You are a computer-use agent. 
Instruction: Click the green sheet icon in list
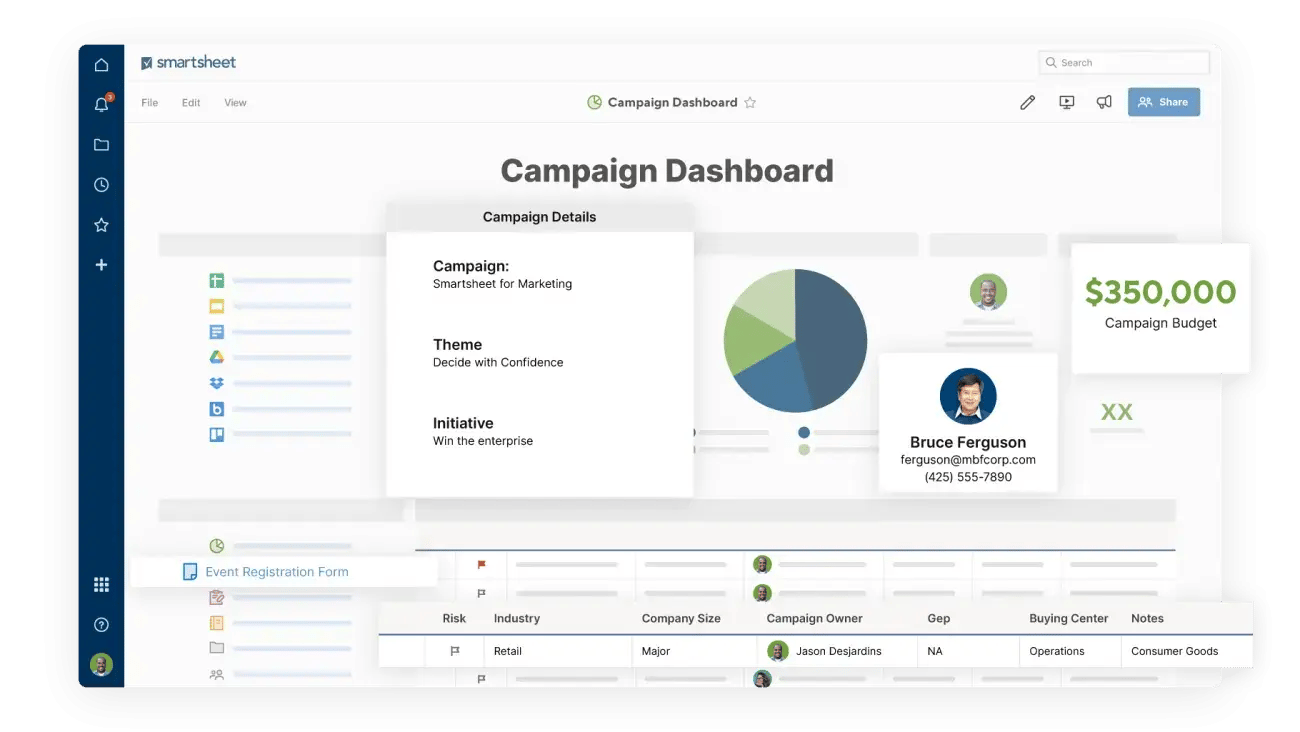click(216, 281)
